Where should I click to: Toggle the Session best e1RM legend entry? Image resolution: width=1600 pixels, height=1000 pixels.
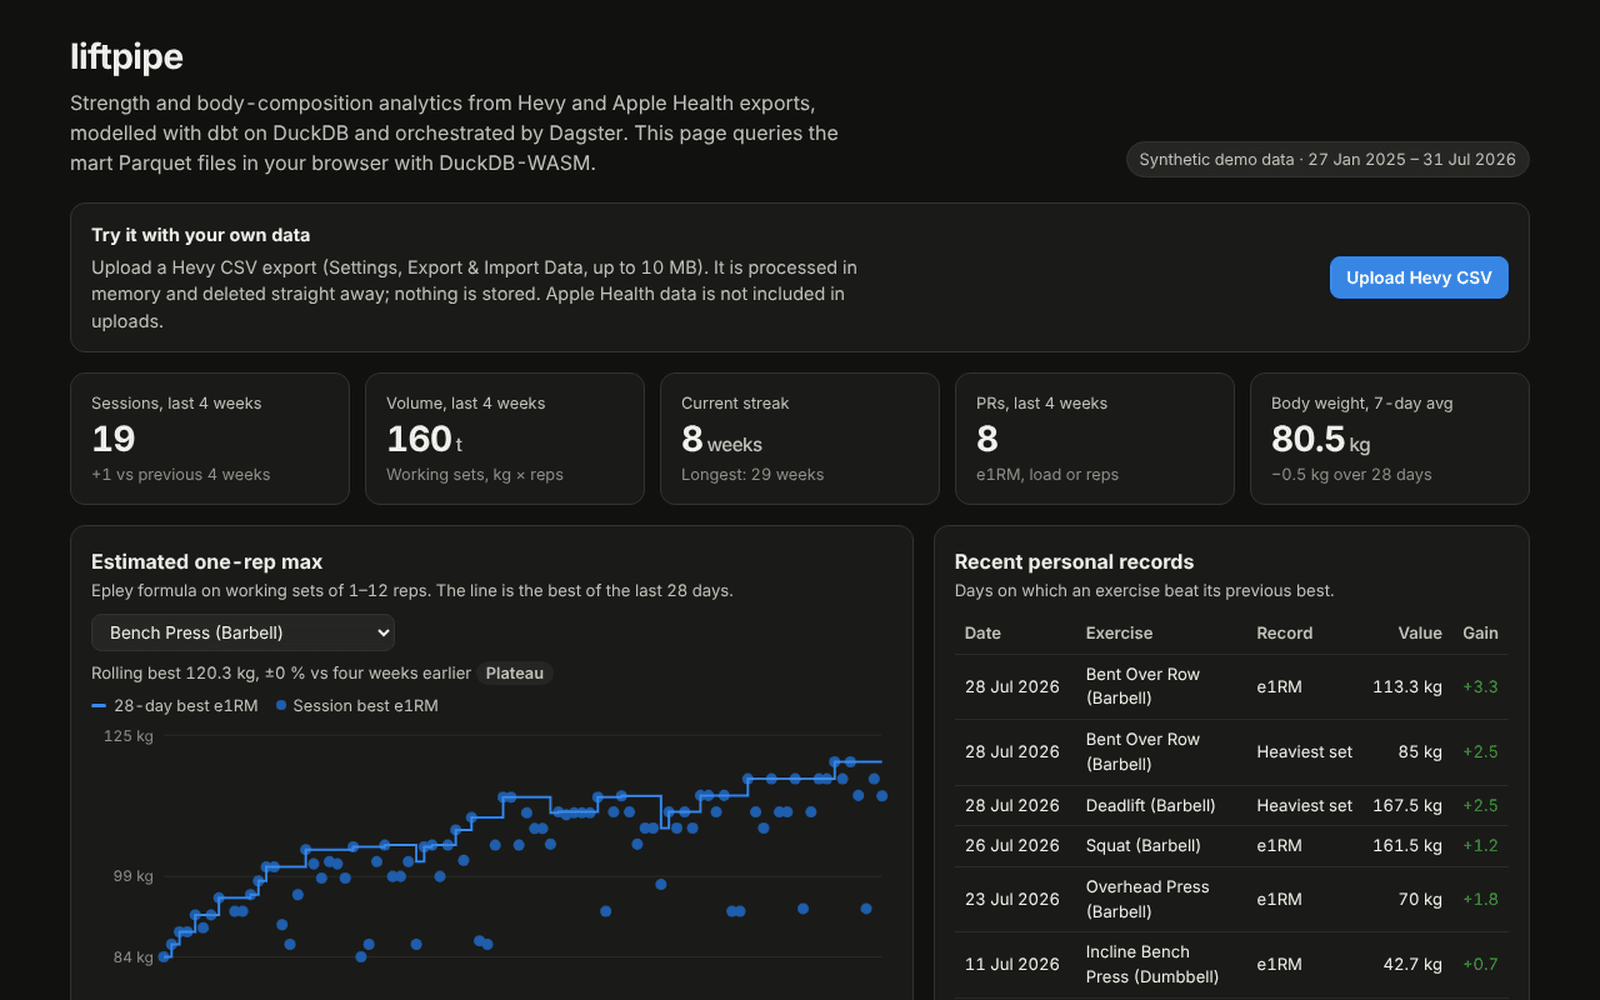click(357, 706)
